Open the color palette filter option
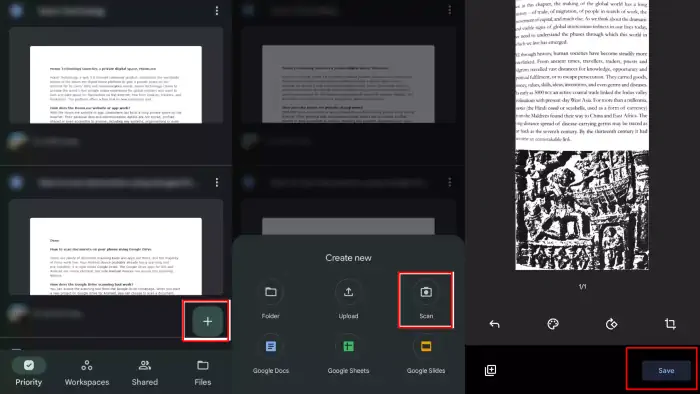 pyautogui.click(x=553, y=324)
